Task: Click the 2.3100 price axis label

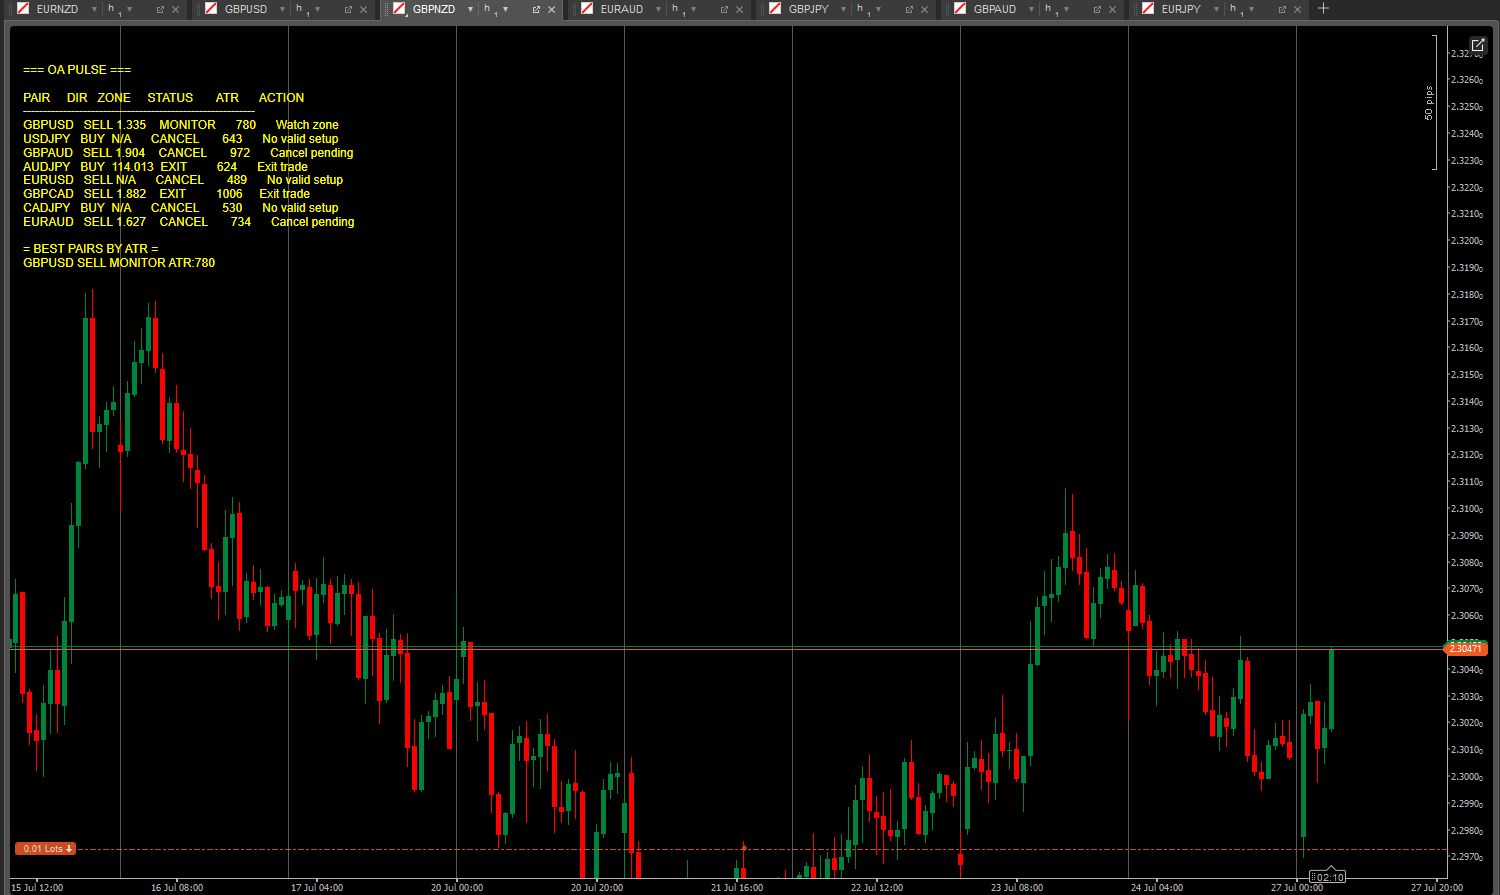Action: click(x=1466, y=509)
